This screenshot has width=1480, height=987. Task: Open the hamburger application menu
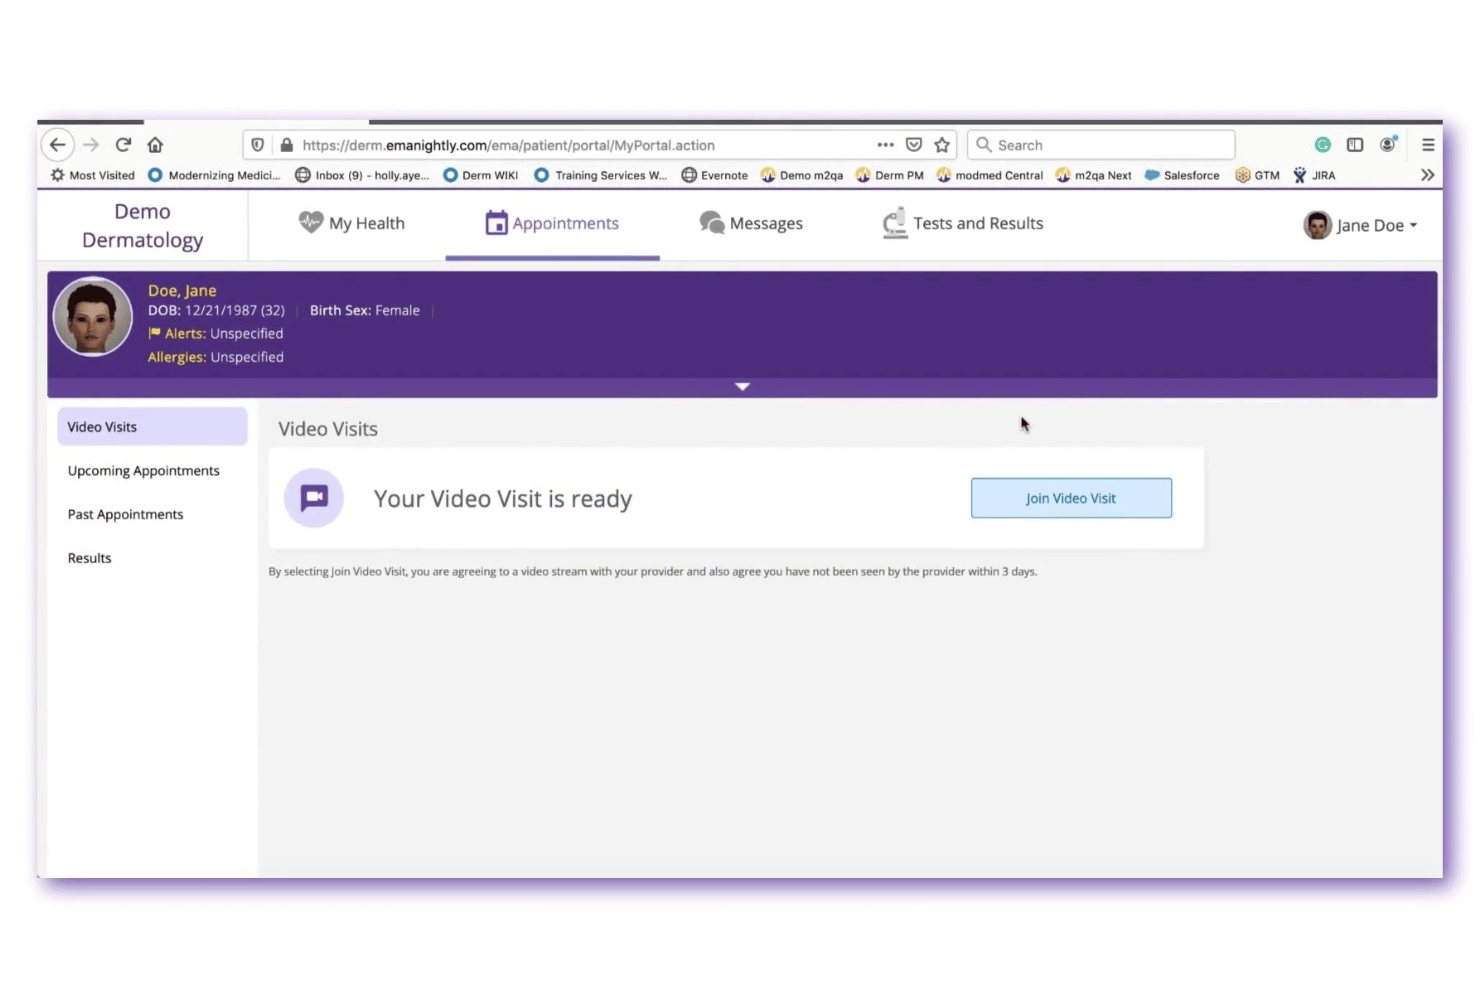click(1428, 145)
